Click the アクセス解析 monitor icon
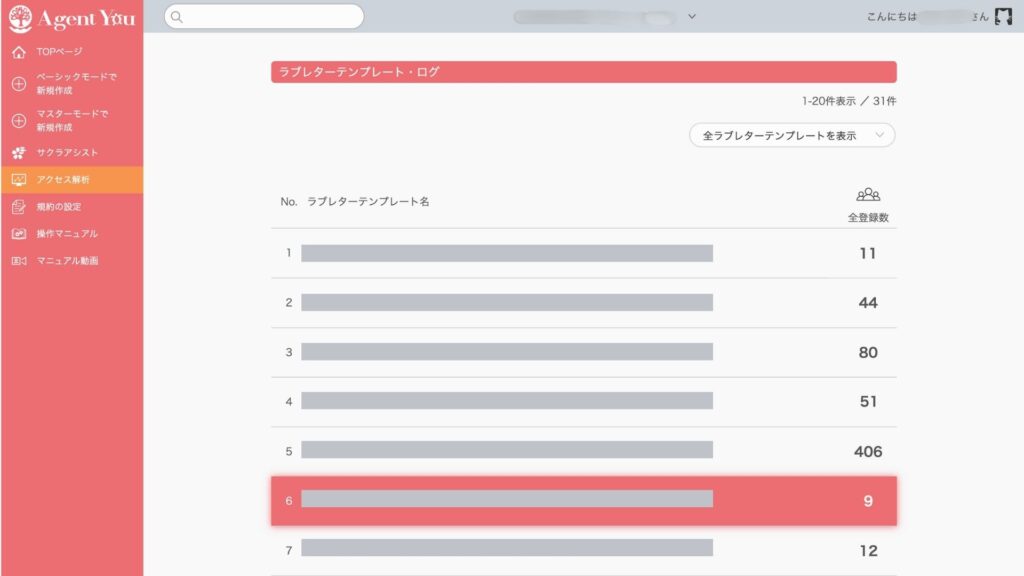1024x576 pixels. pyautogui.click(x=18, y=180)
